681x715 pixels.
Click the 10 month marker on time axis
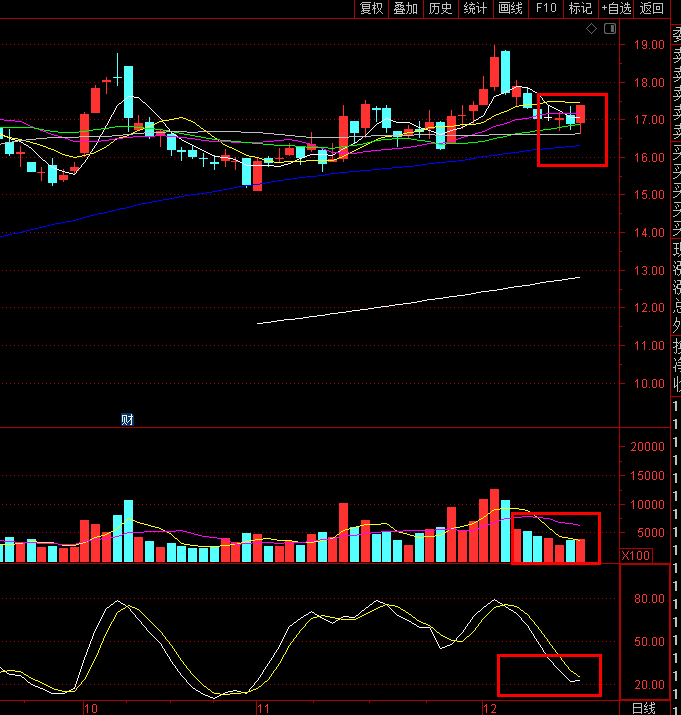coord(90,708)
